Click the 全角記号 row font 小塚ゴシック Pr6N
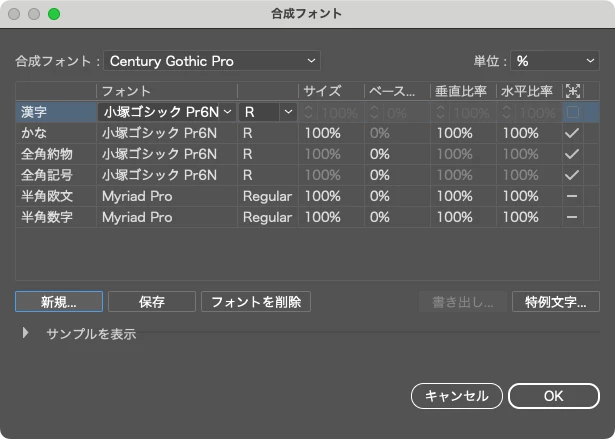 click(x=159, y=175)
